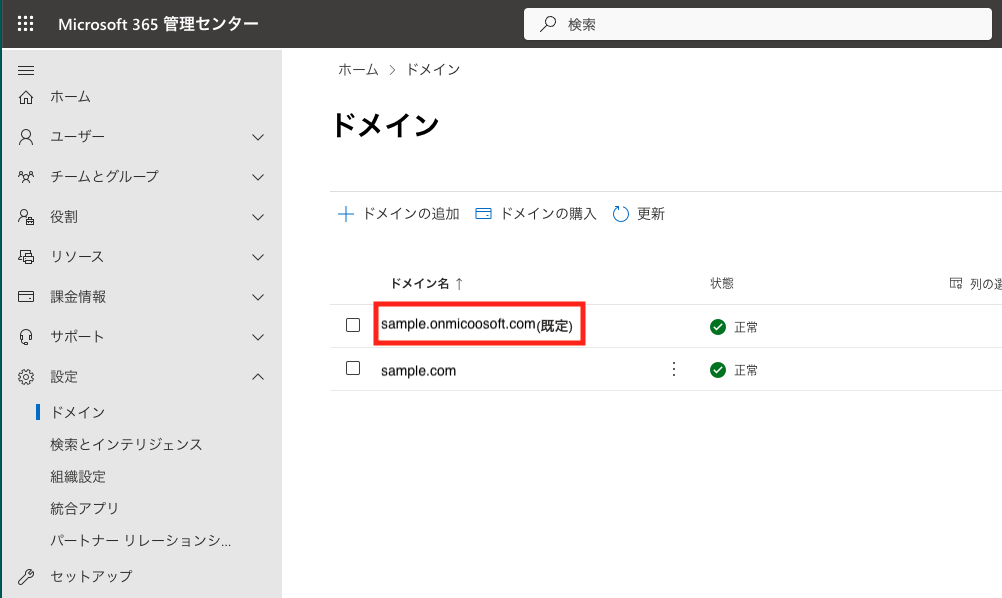The image size is (1002, 598).
Task: Open the sample.com domain
Action: 419,371
